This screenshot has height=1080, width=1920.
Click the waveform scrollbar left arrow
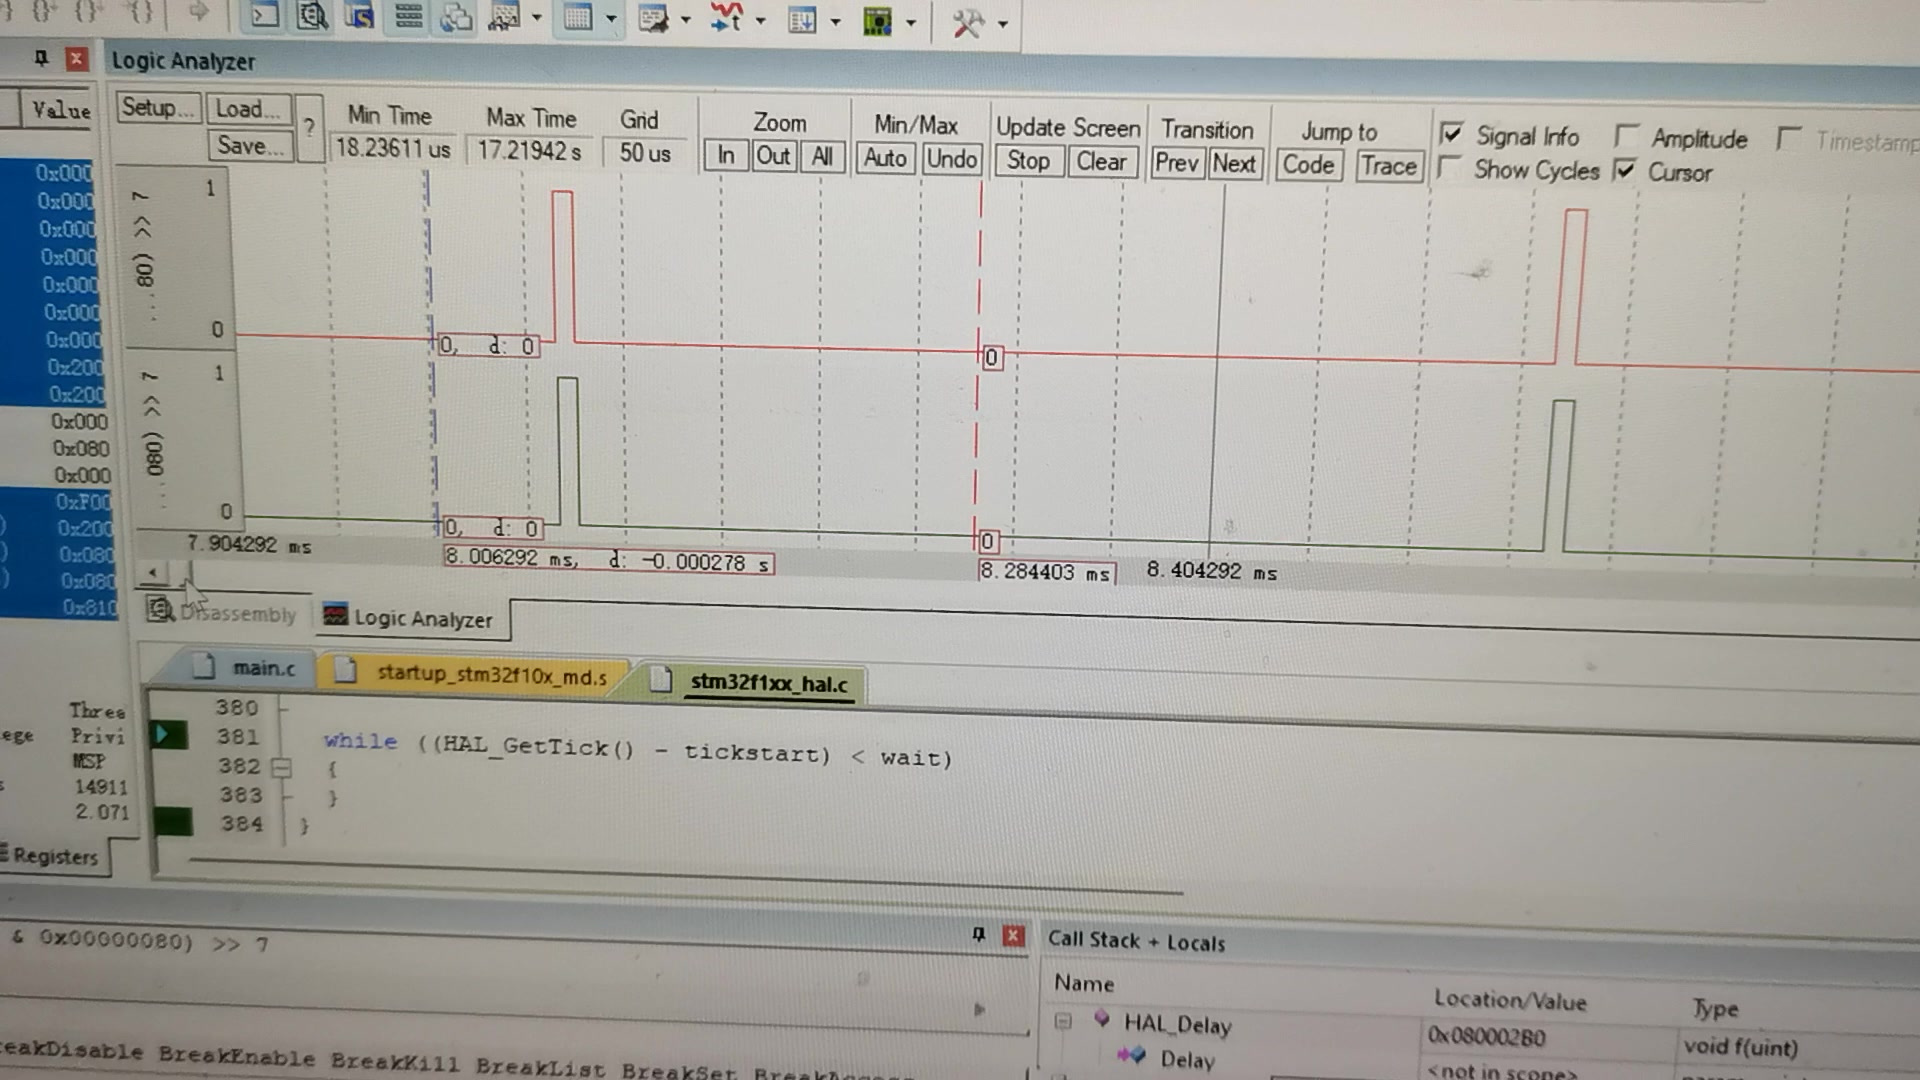[x=152, y=573]
